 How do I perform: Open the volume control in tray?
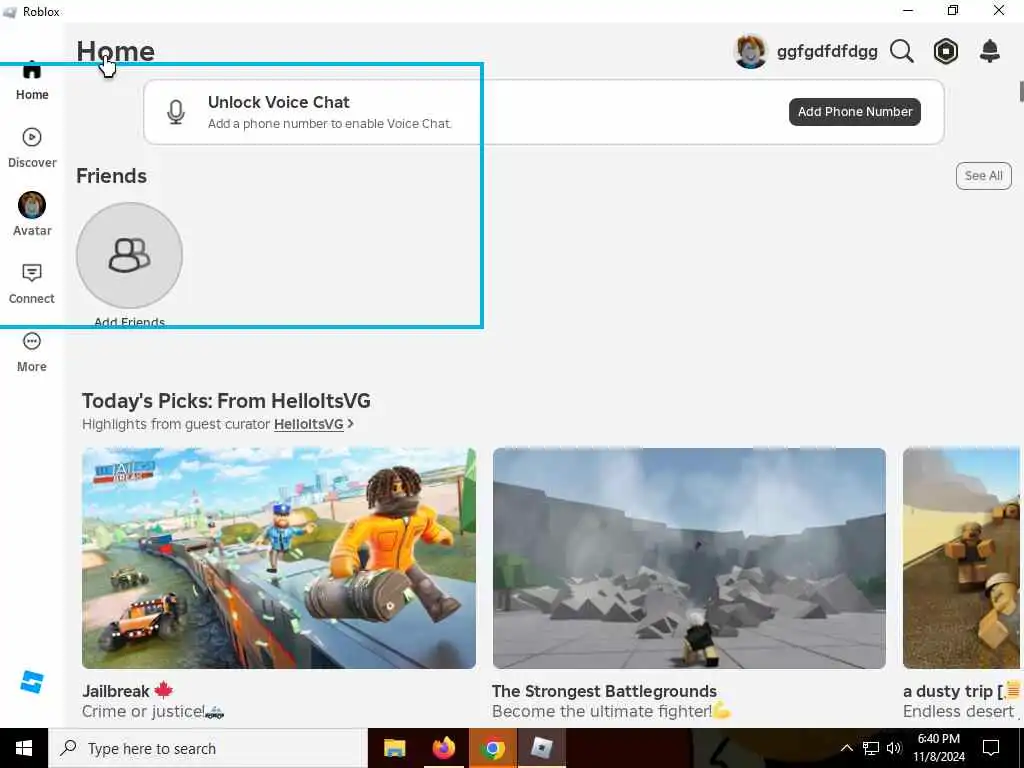click(894, 748)
